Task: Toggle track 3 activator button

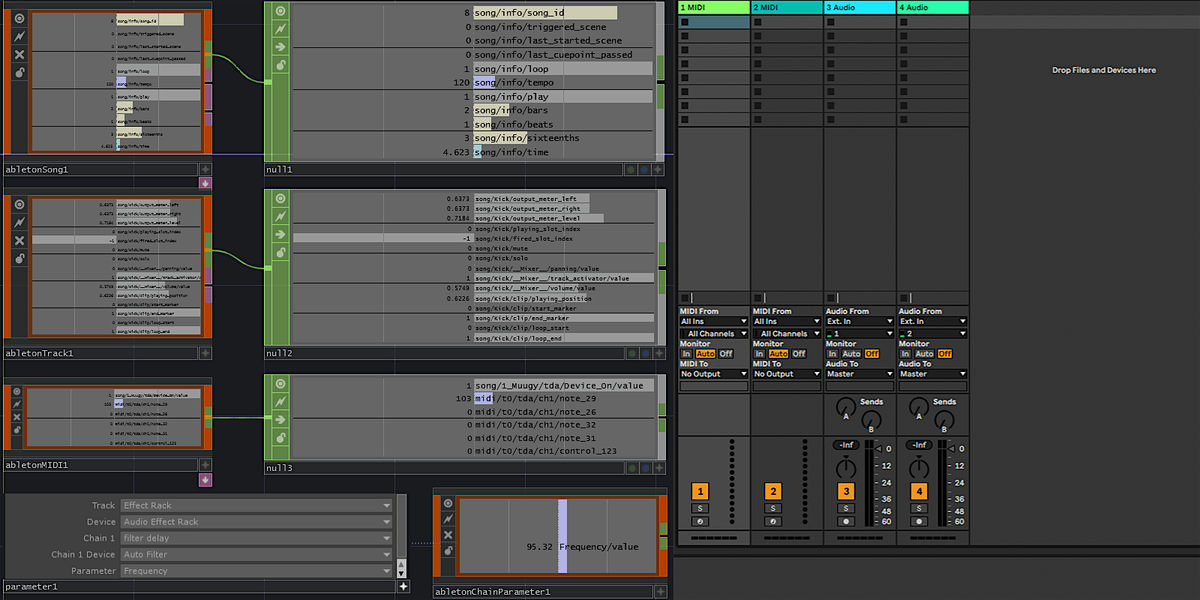Action: pos(846,491)
